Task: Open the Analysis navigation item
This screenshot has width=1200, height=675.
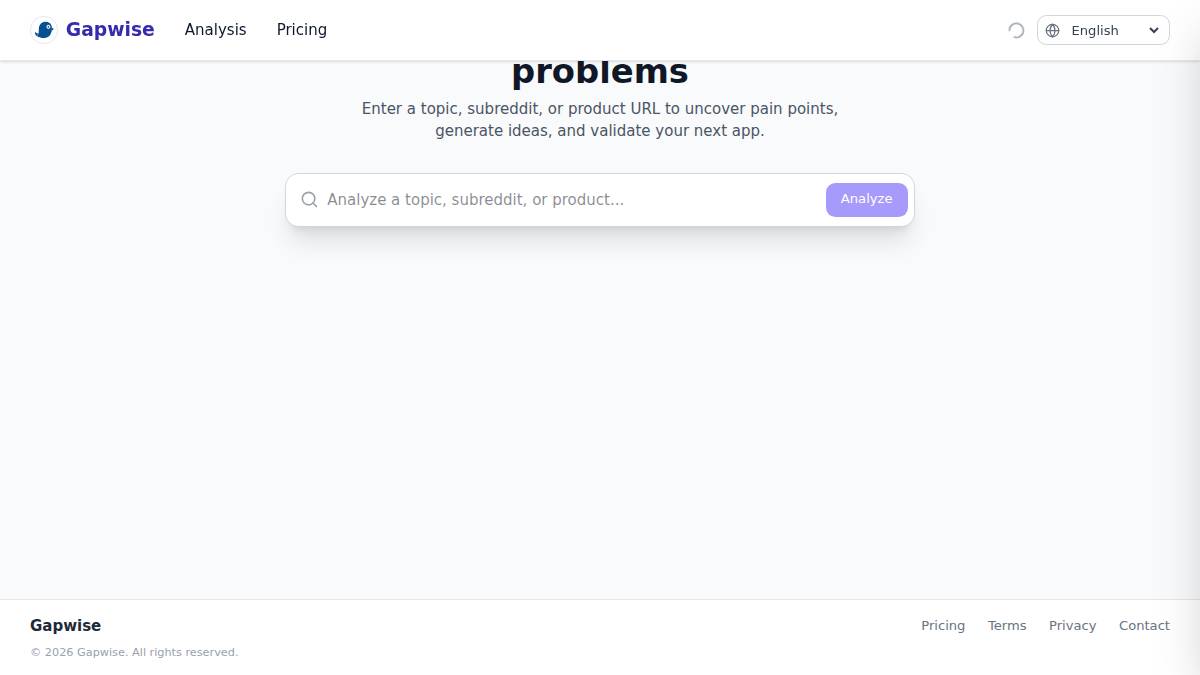Action: 215,30
